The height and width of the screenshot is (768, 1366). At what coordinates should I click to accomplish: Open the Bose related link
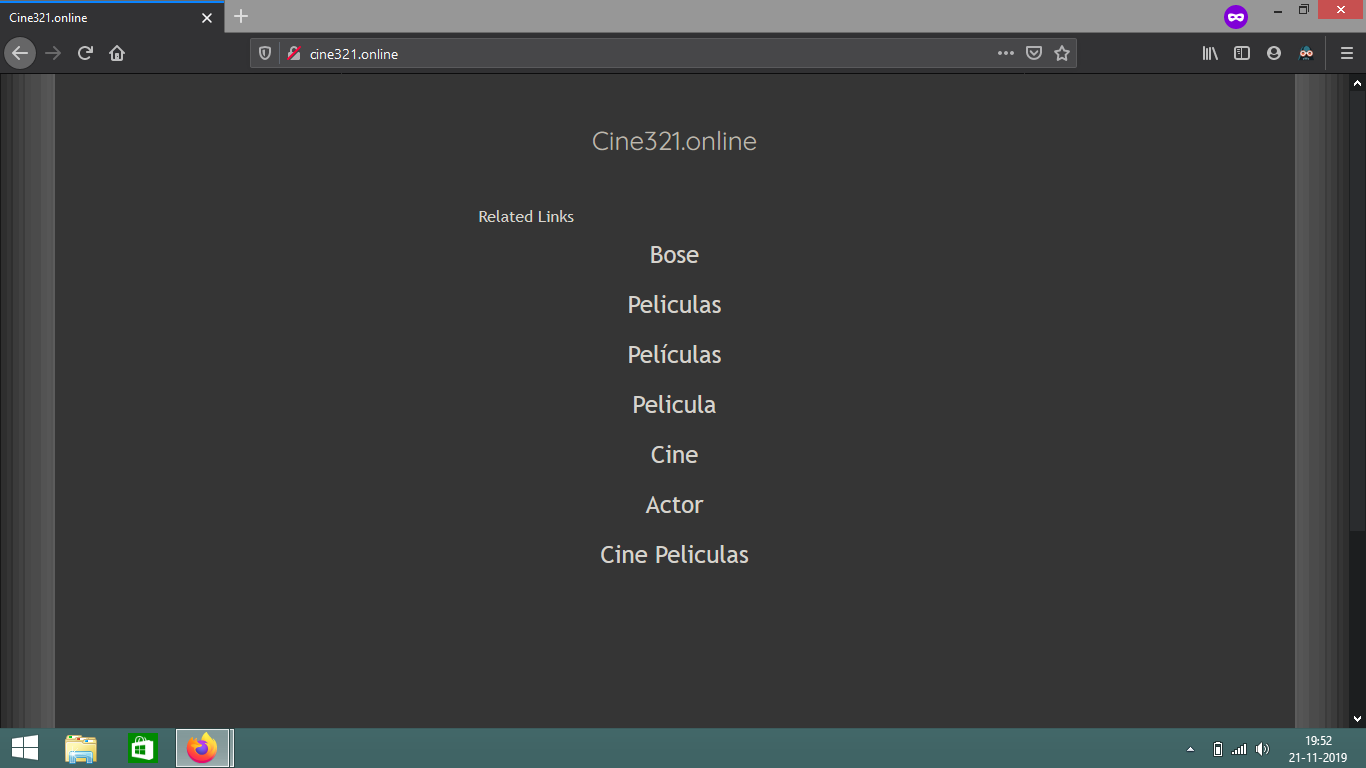click(674, 255)
